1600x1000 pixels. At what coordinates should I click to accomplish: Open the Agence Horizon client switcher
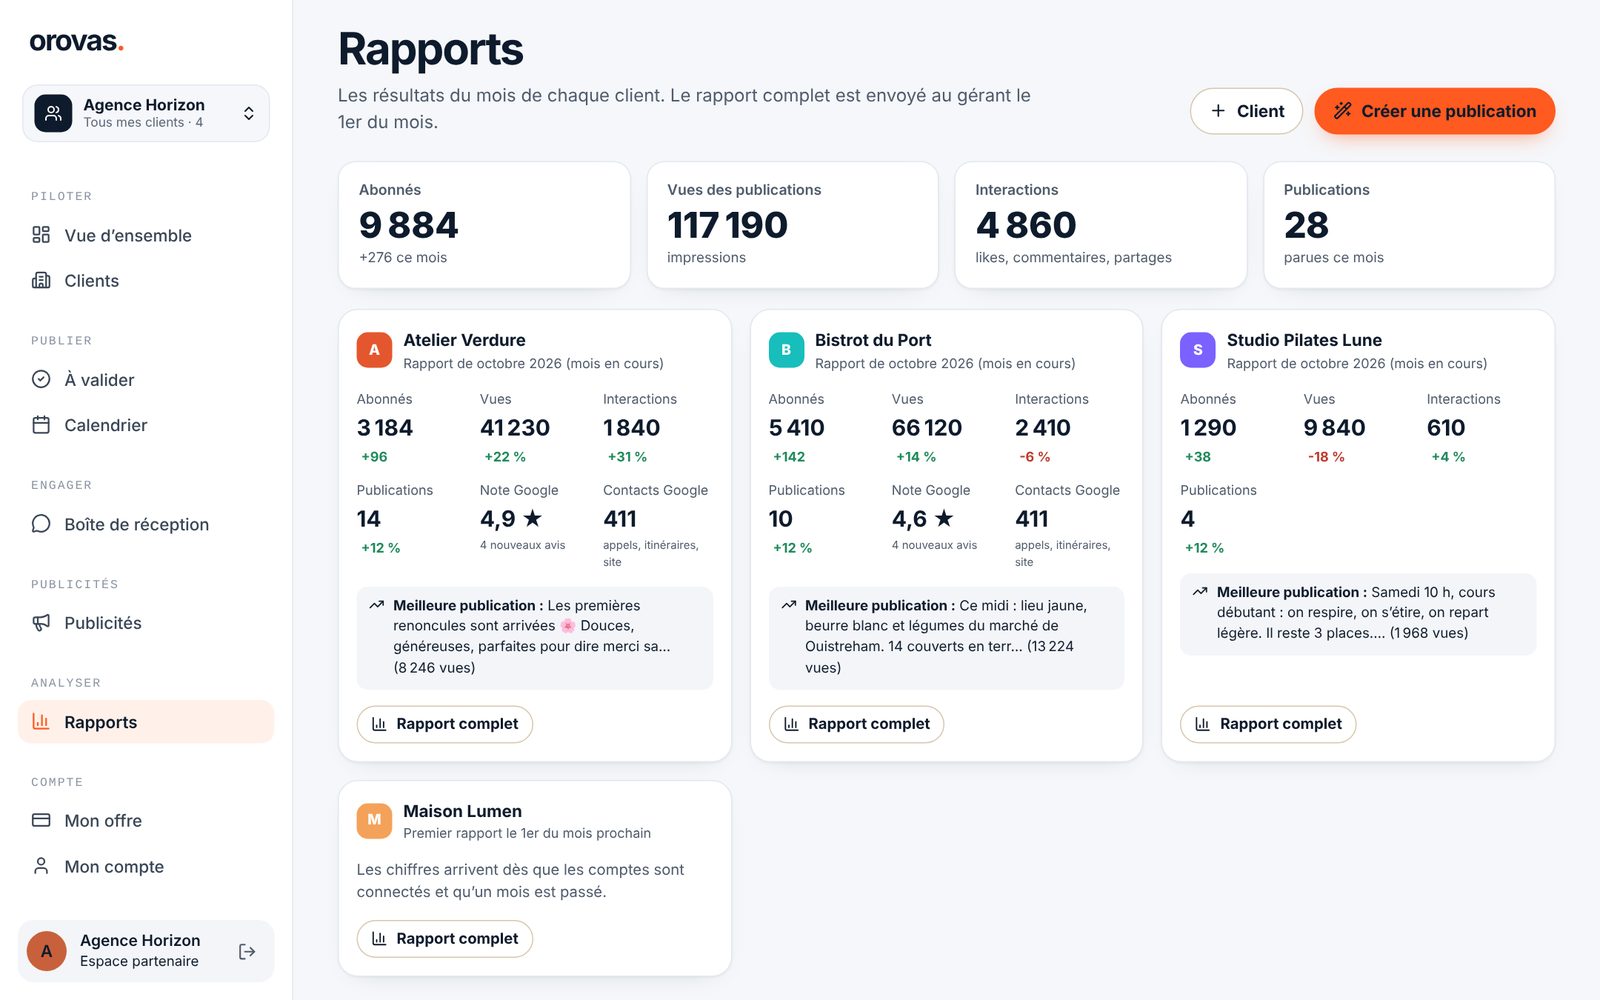146,113
